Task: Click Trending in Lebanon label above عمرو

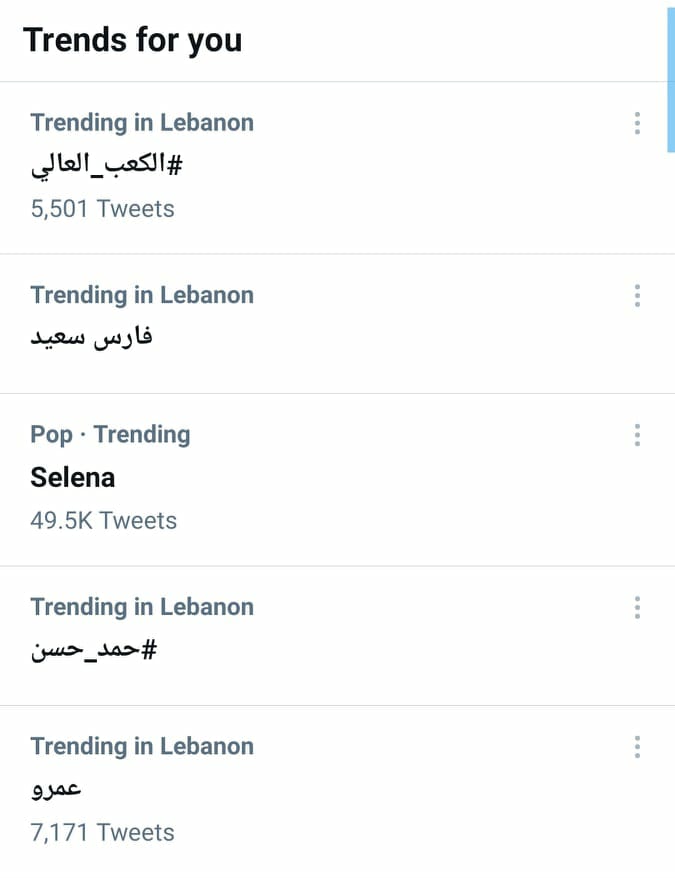Action: click(x=142, y=746)
